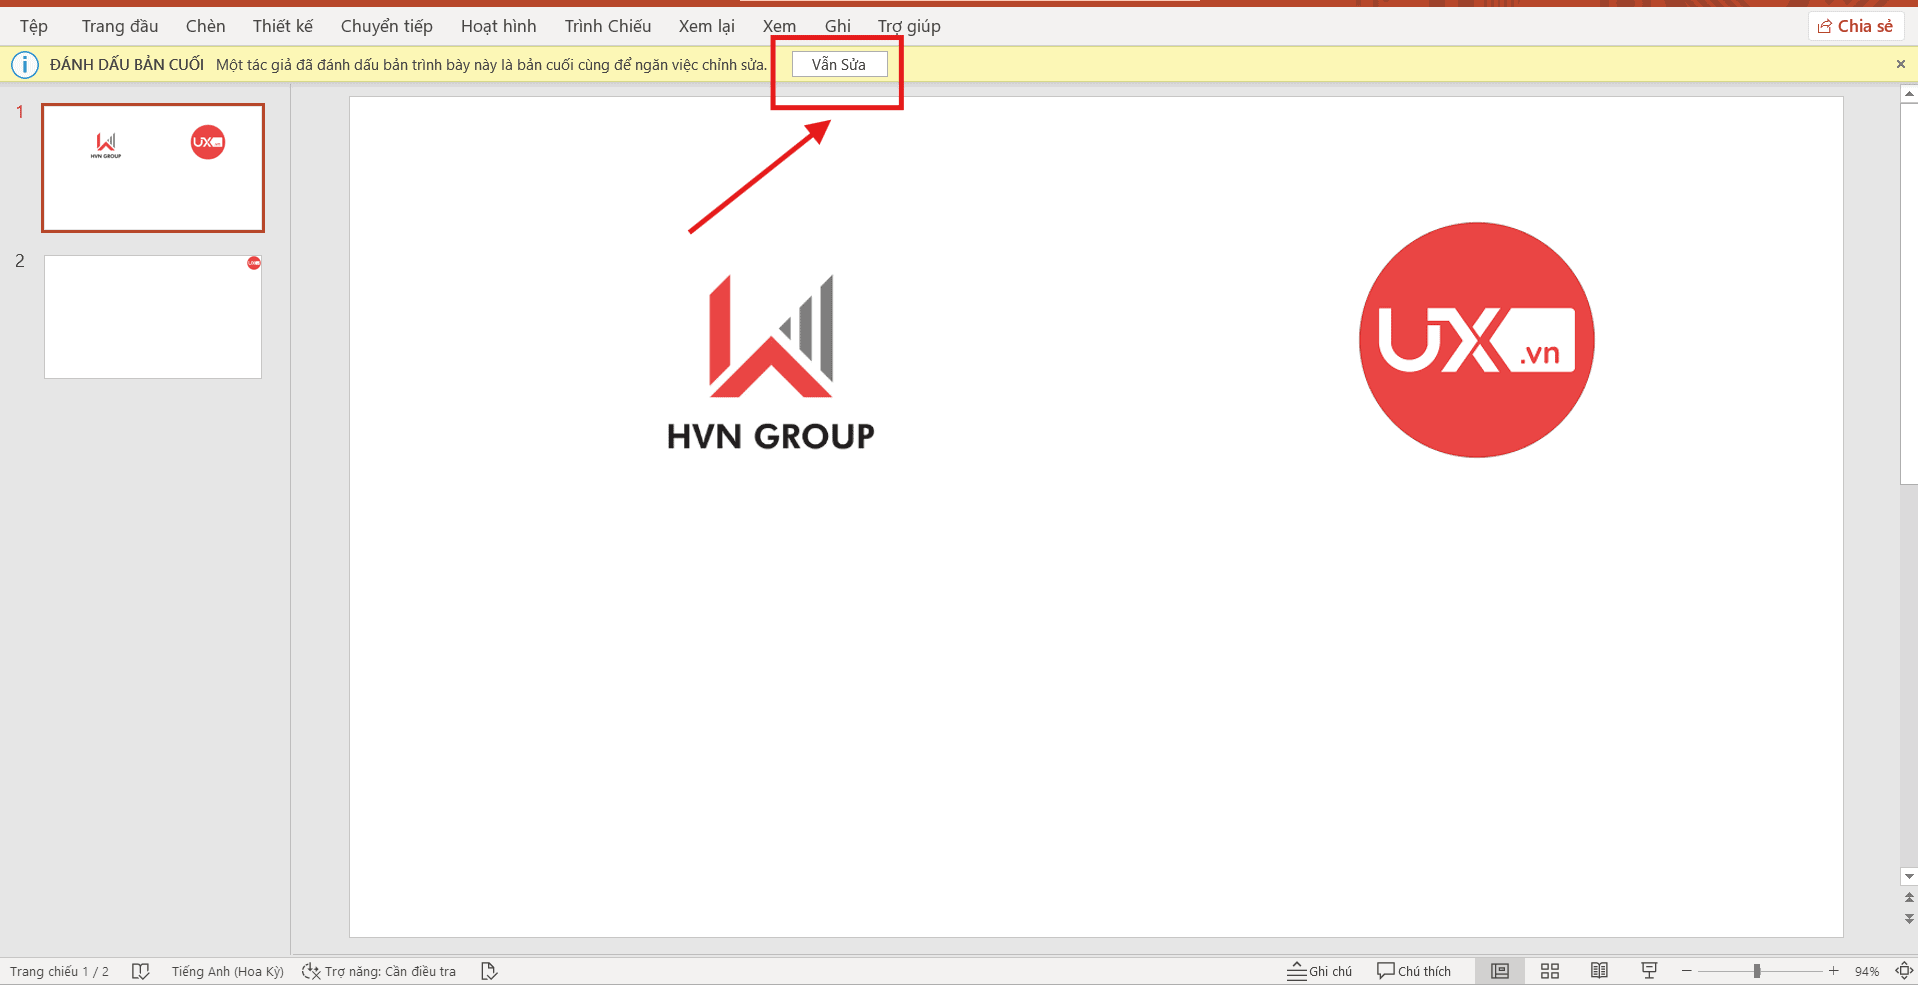The image size is (1918, 985).
Task: Click the marked-as-final document icon in status bar
Action: [489, 971]
